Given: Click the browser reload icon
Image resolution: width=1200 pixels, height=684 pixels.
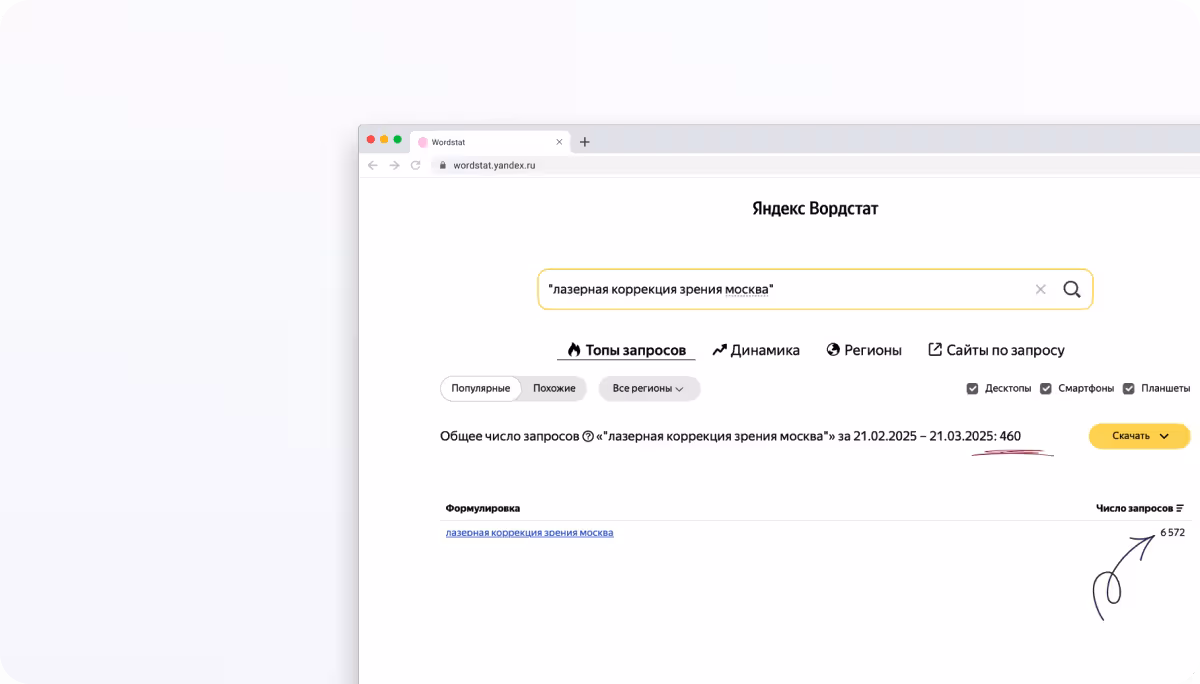Looking at the screenshot, I should click(x=415, y=165).
